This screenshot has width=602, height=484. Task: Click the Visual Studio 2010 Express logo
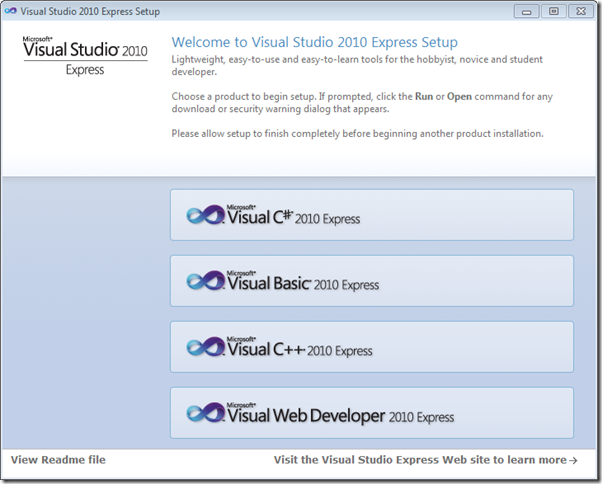[x=85, y=56]
